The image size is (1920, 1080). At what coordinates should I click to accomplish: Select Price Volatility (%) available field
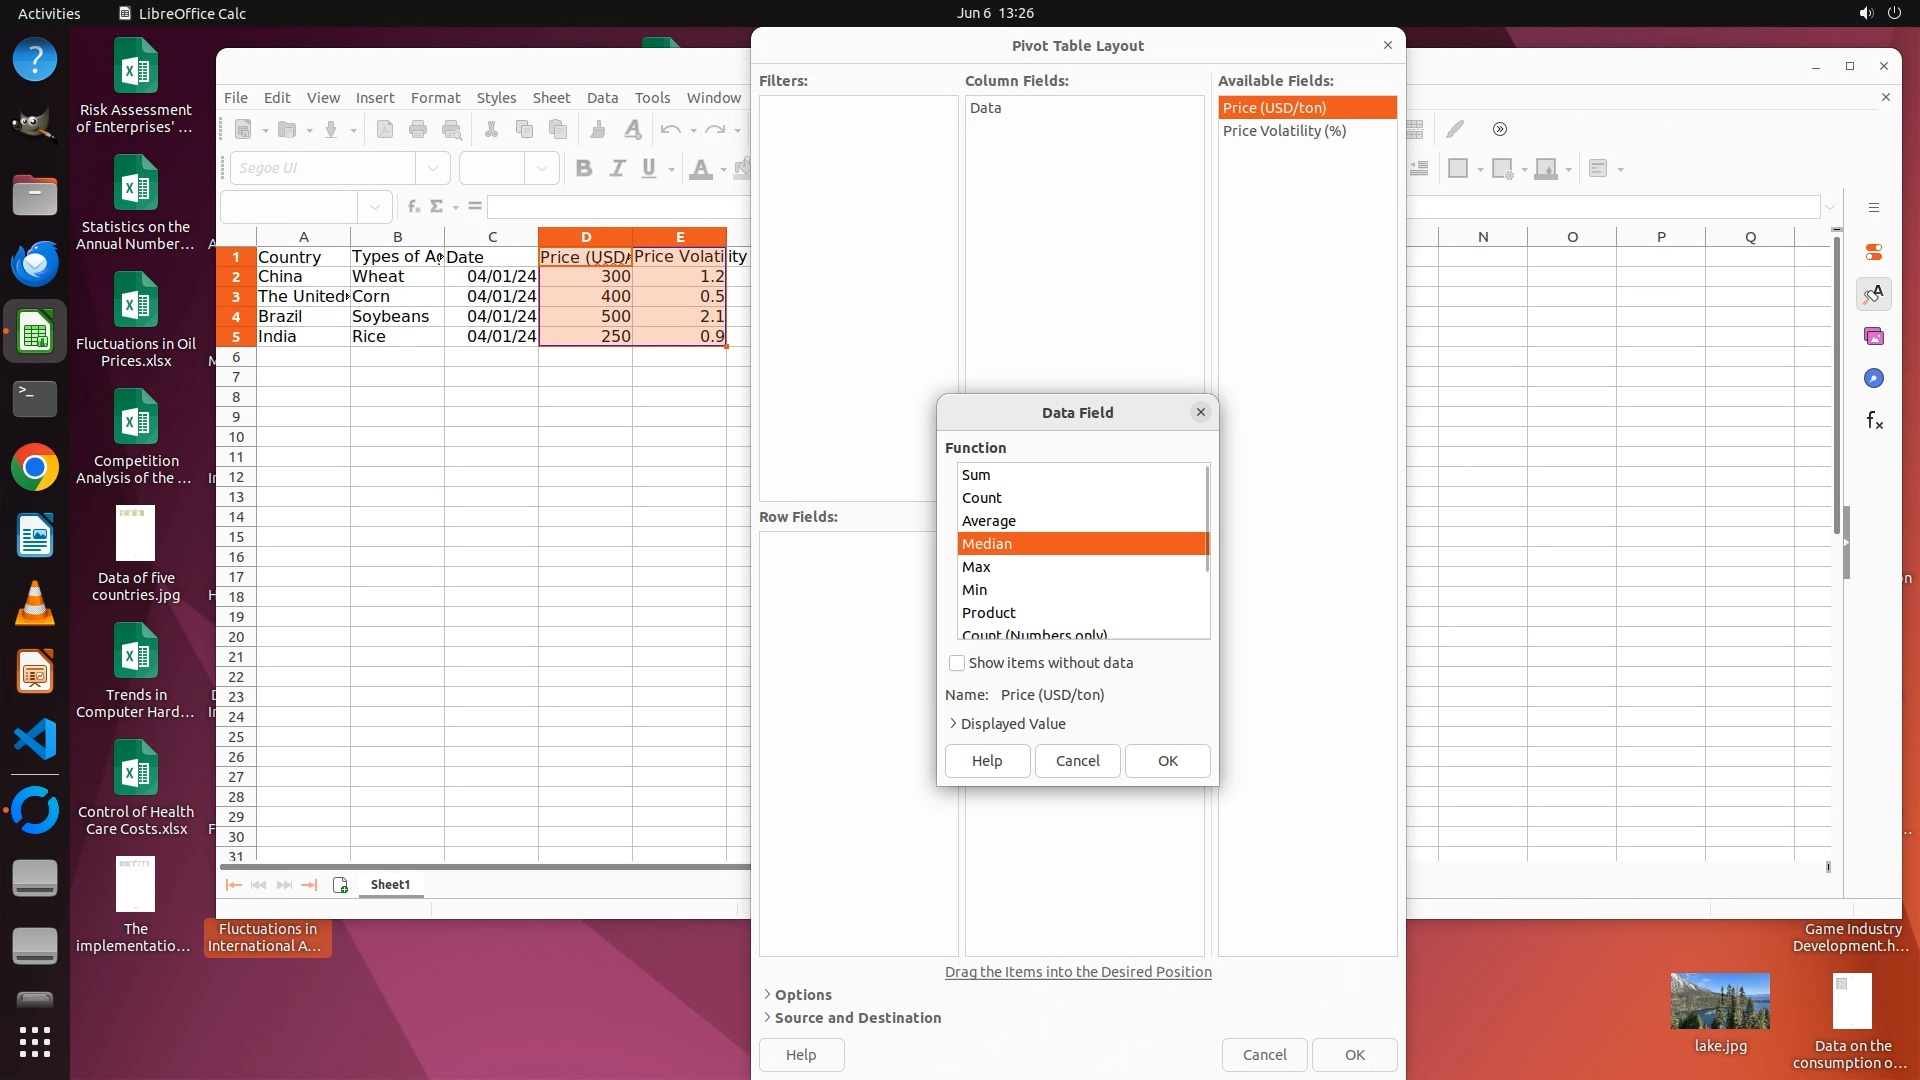pyautogui.click(x=1284, y=131)
